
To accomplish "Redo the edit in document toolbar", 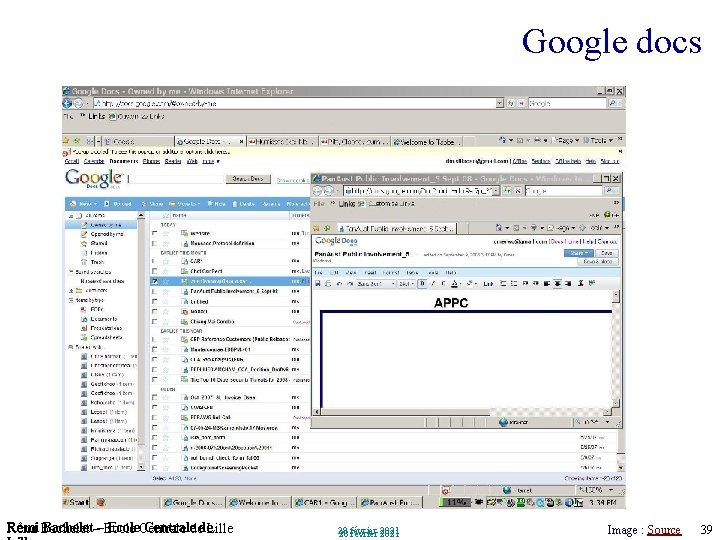I will 350,284.
